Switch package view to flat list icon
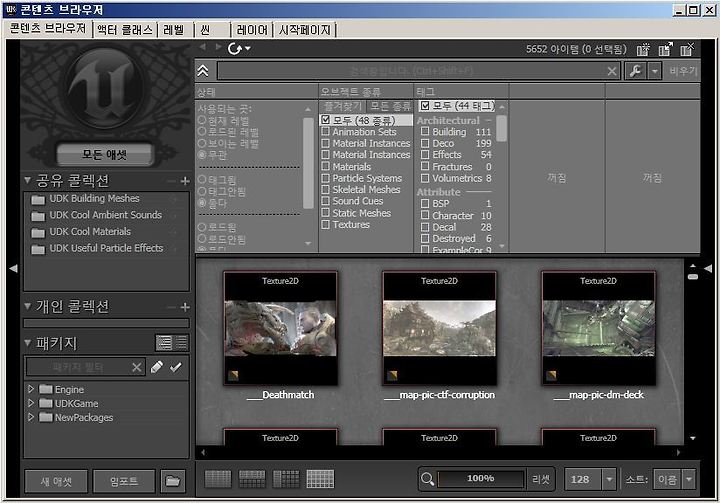This screenshot has width=720, height=503. (x=182, y=342)
